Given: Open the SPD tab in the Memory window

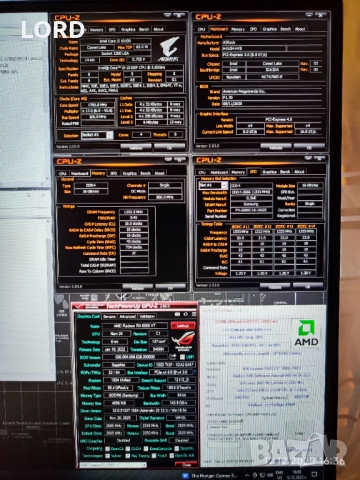Looking at the screenshot, I should [x=113, y=173].
